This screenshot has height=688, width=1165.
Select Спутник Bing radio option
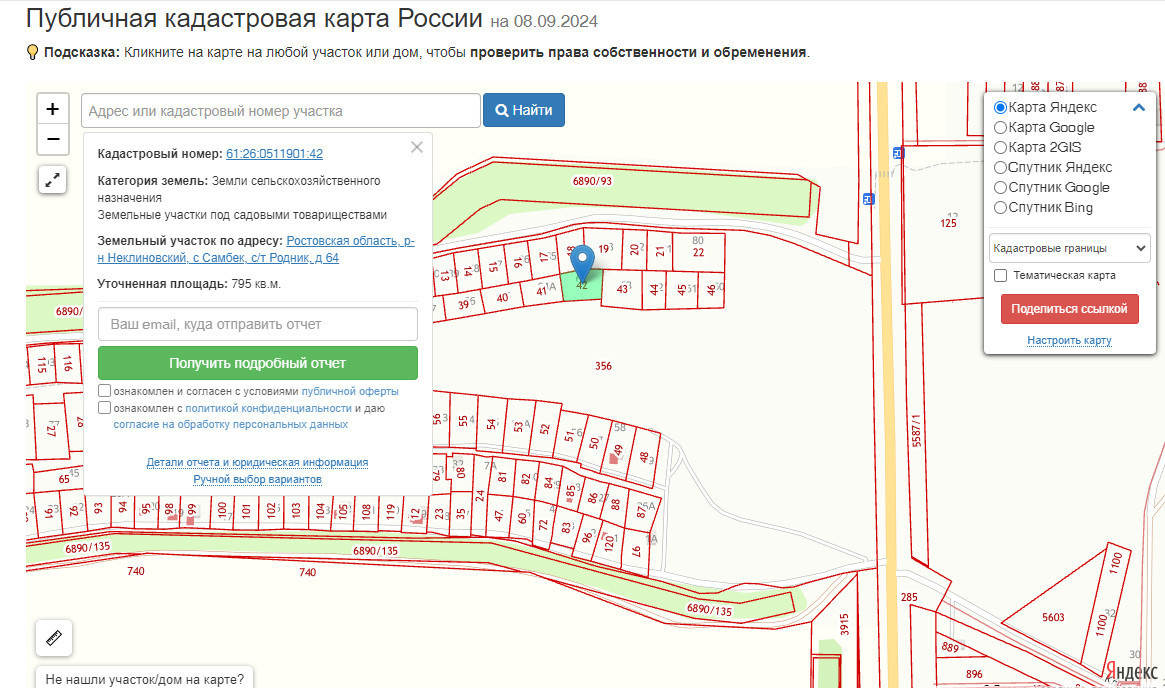pyautogui.click(x=1000, y=208)
